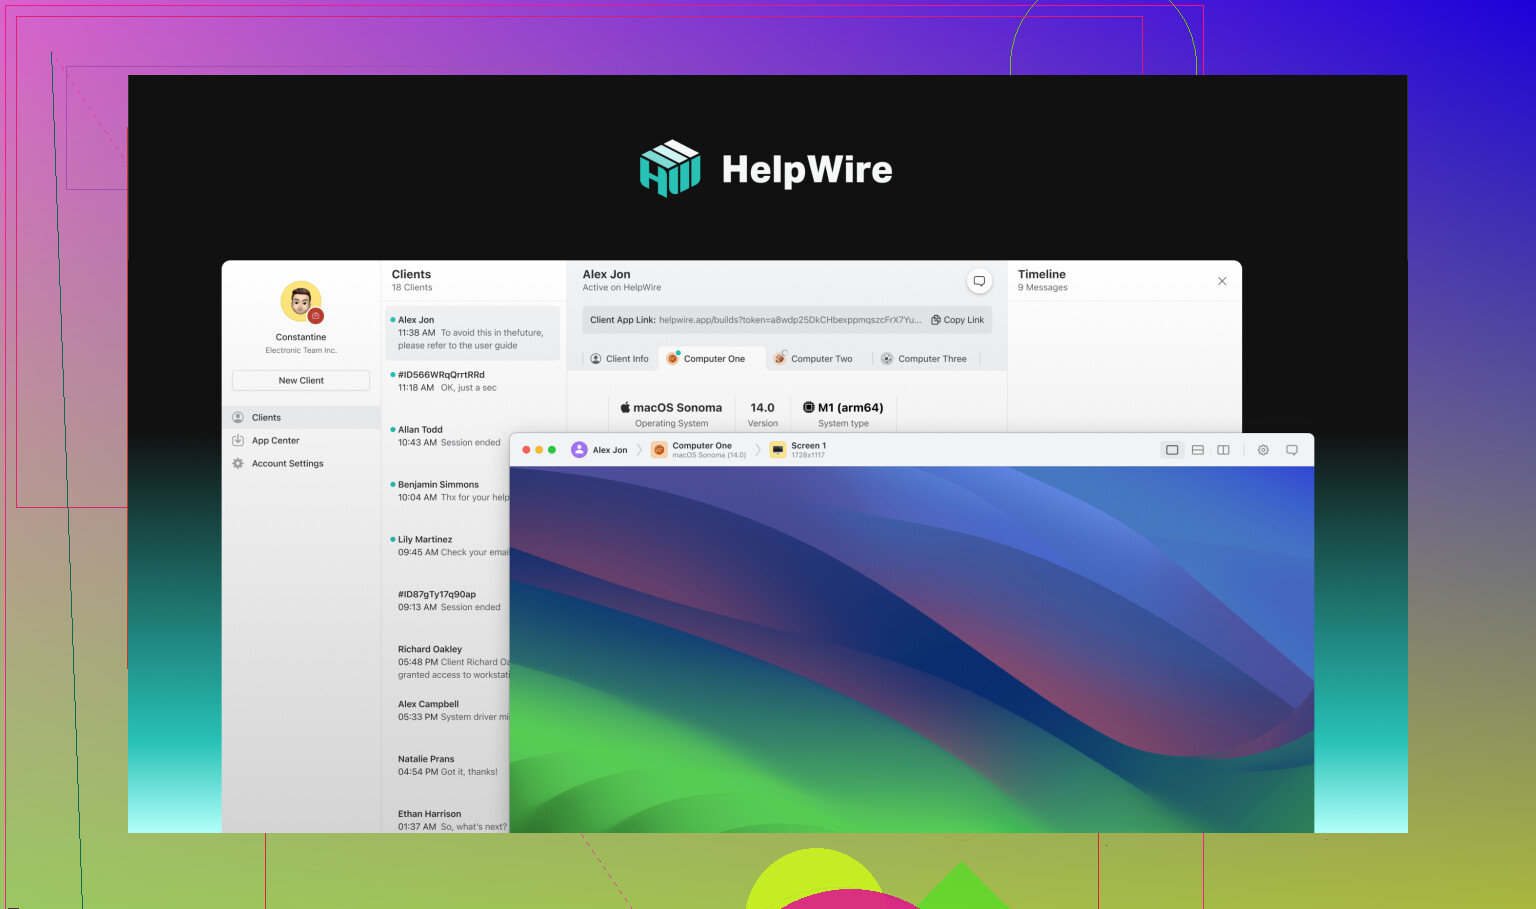Switch to single-screen view layout
Screen dimensions: 1536x909
point(1172,450)
